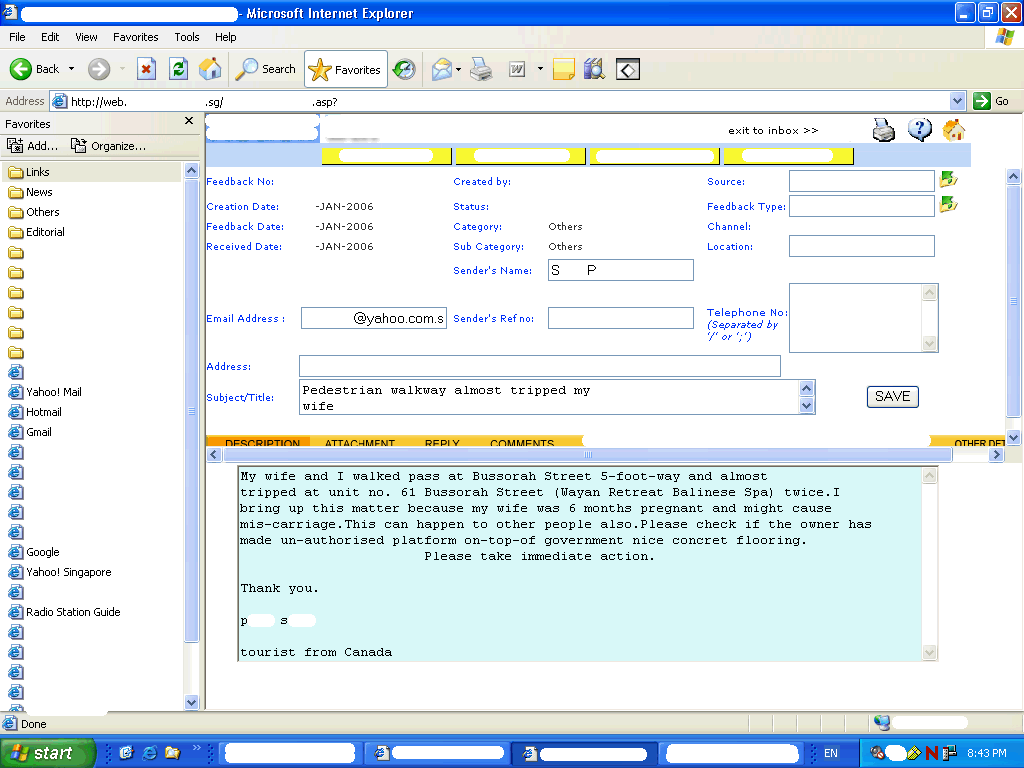Open the Back button history dropdown arrow
The height and width of the screenshot is (768, 1024).
(x=71, y=69)
